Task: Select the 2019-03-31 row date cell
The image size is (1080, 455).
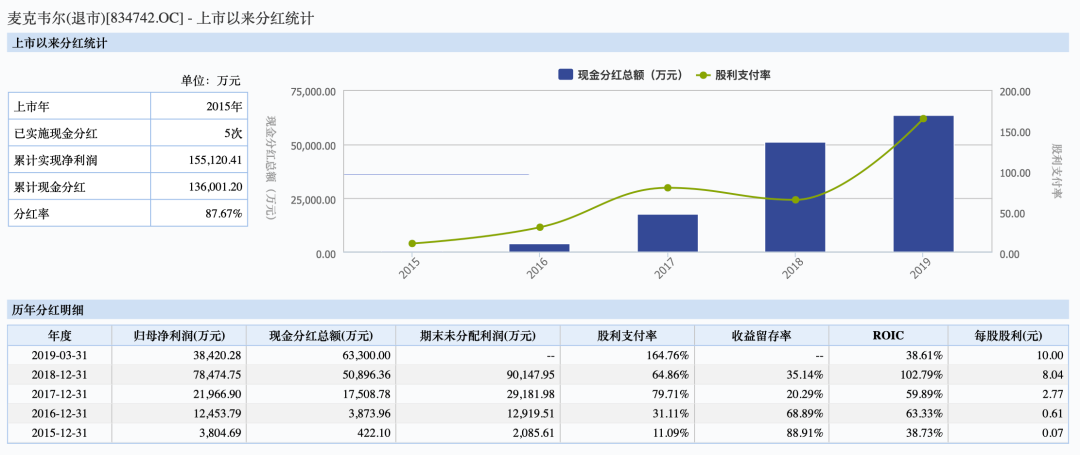Action: 60,355
